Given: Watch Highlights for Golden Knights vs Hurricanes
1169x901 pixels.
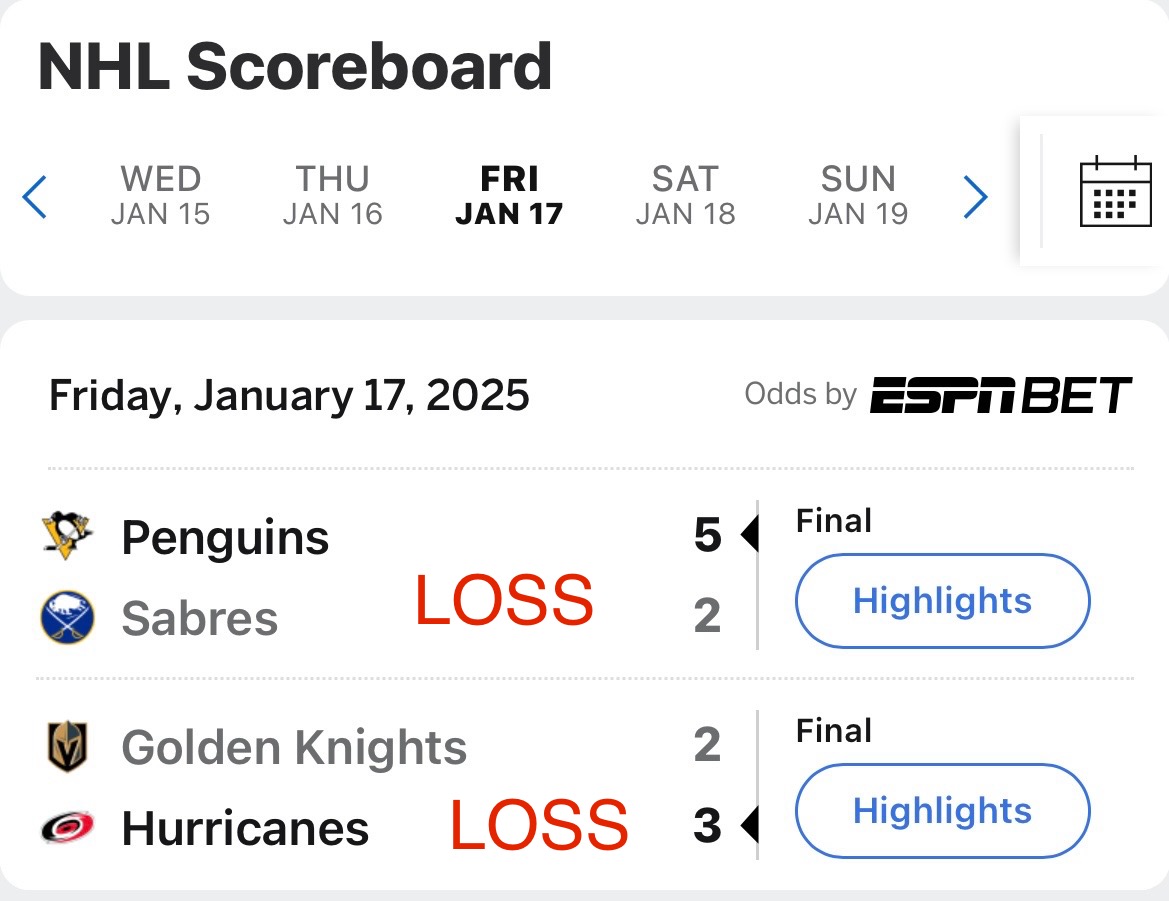Looking at the screenshot, I should [942, 811].
